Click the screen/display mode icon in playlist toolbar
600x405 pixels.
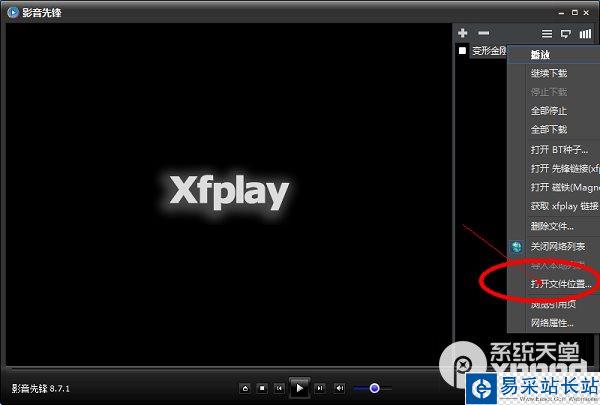pos(566,34)
